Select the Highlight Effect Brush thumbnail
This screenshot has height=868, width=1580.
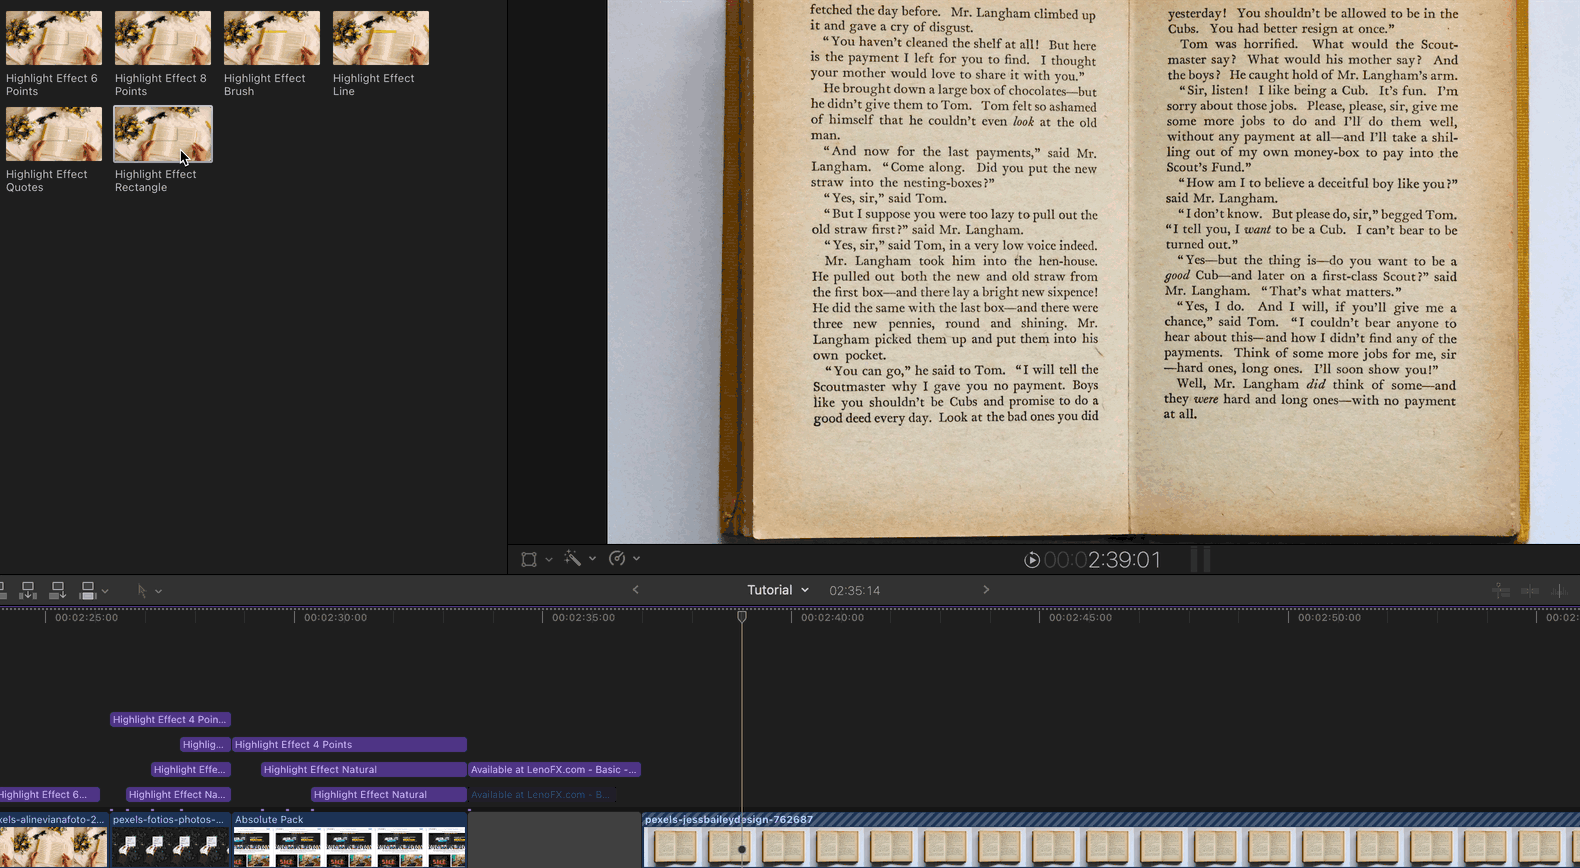[x=271, y=38]
